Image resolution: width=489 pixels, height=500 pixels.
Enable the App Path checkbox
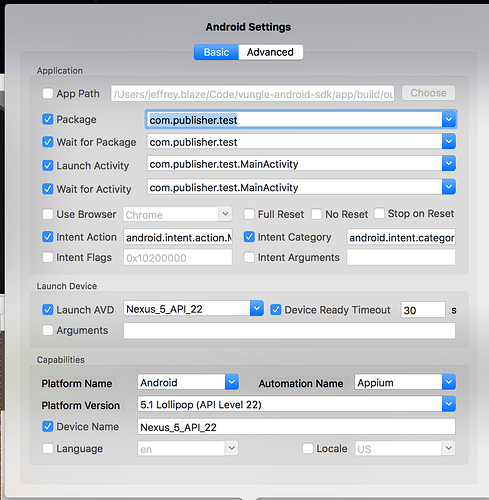(x=48, y=93)
